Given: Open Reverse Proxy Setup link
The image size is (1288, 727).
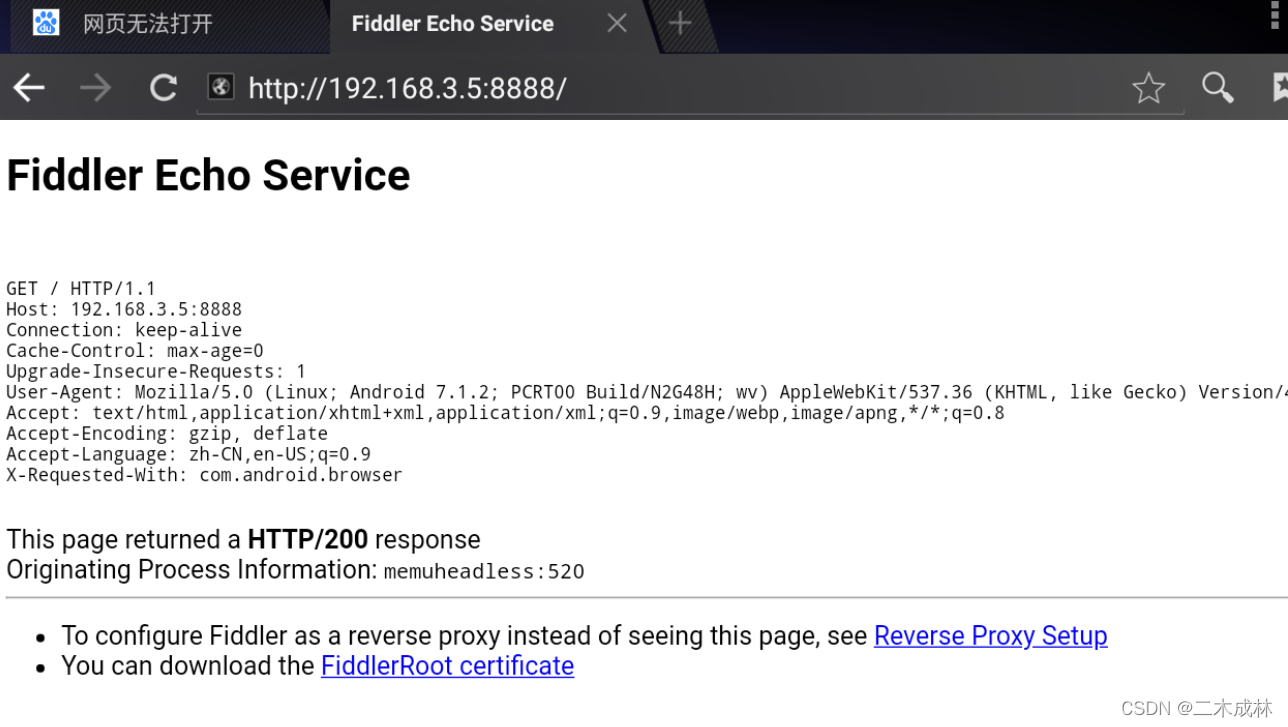Looking at the screenshot, I should (990, 636).
